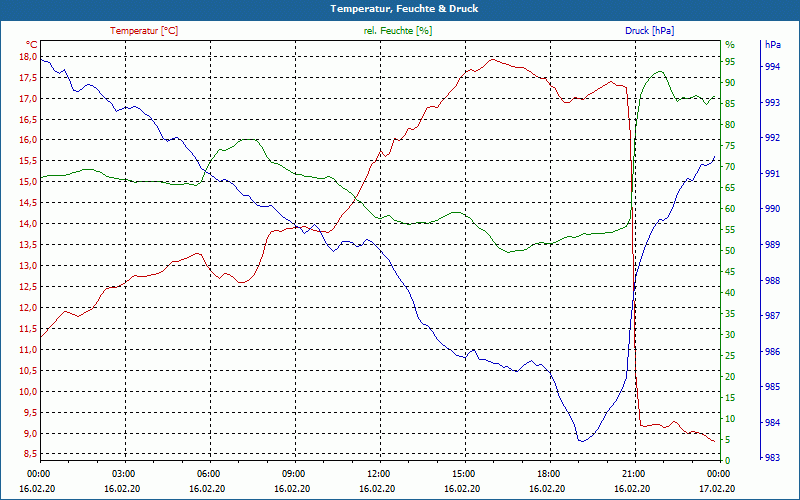Click the '15,5' temperature axis value

tap(28, 161)
